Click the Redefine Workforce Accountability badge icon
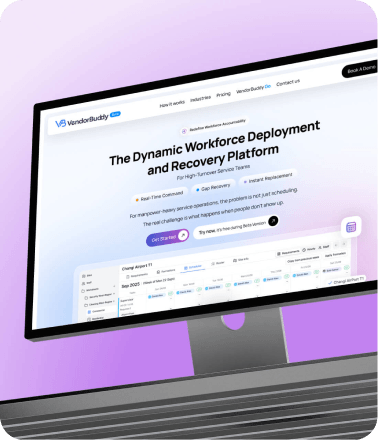 point(184,131)
